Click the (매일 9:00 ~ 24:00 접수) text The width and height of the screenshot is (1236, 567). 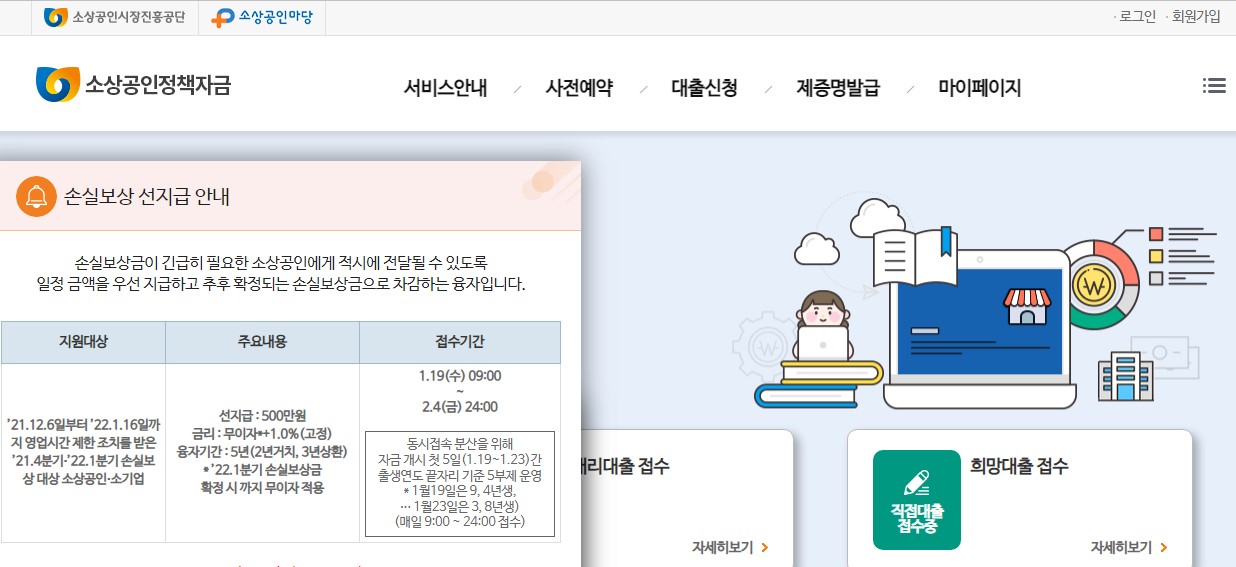460,521
